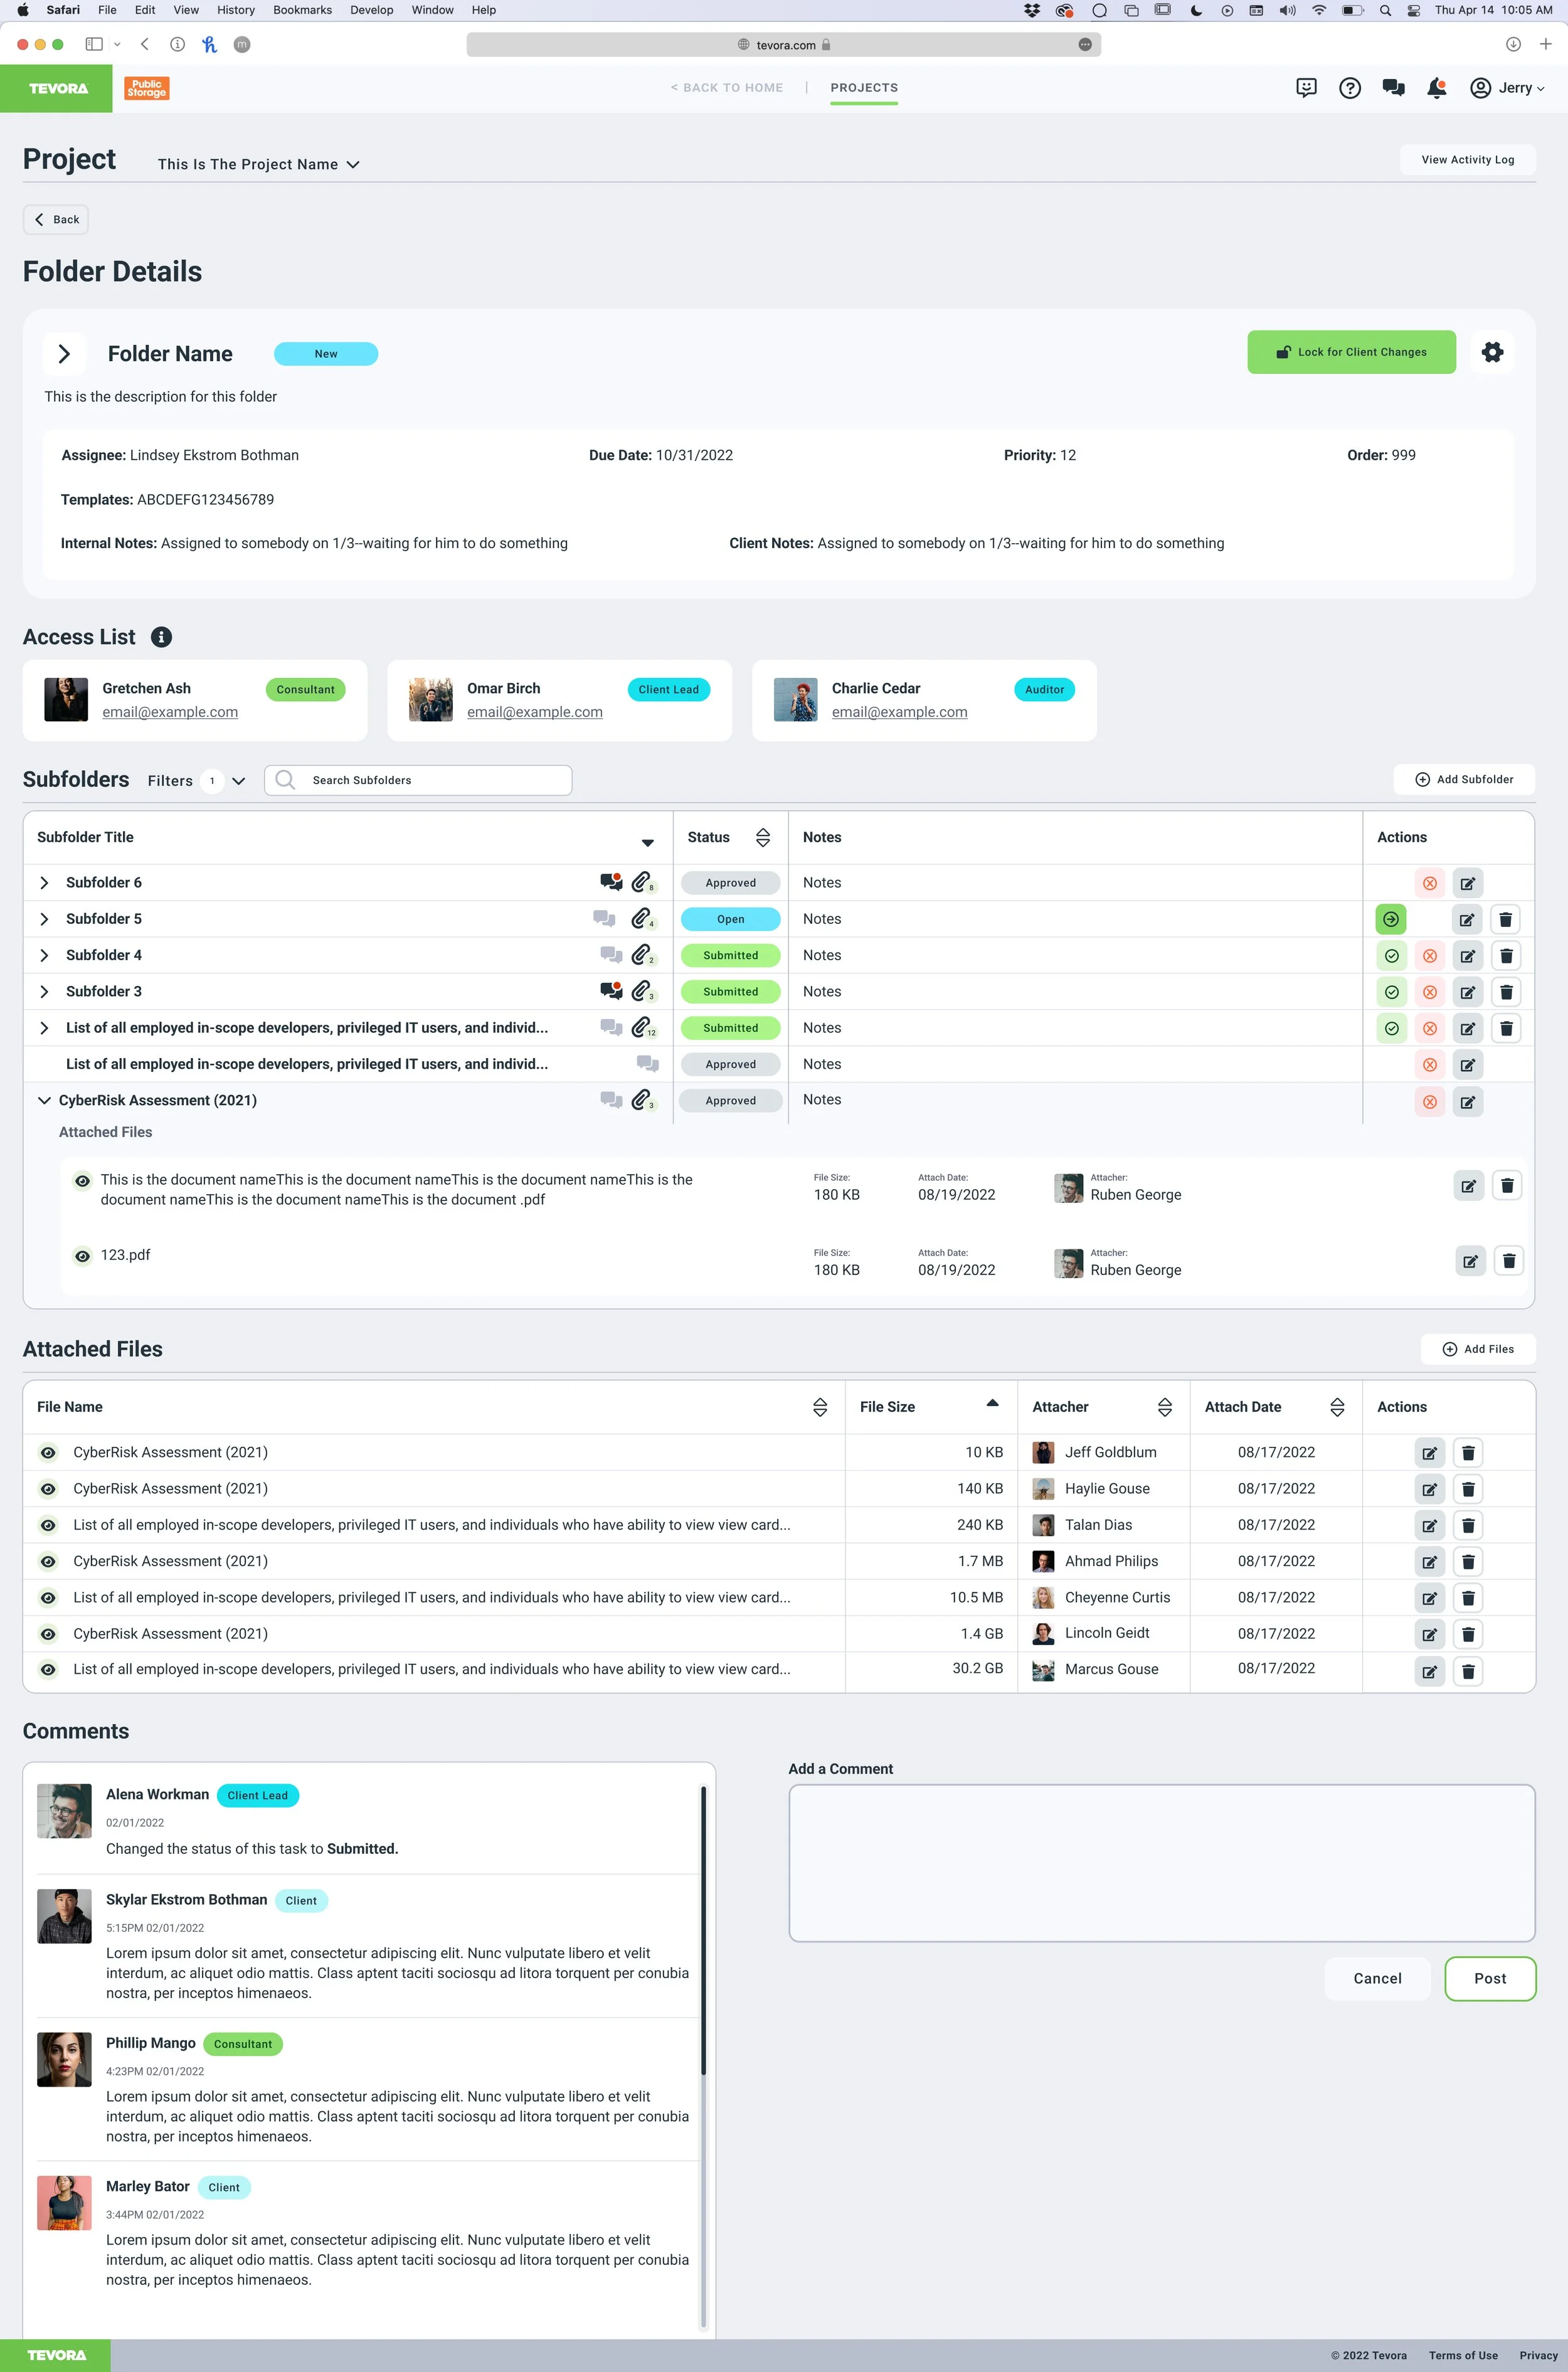Click the Access List info icon

pyautogui.click(x=161, y=637)
